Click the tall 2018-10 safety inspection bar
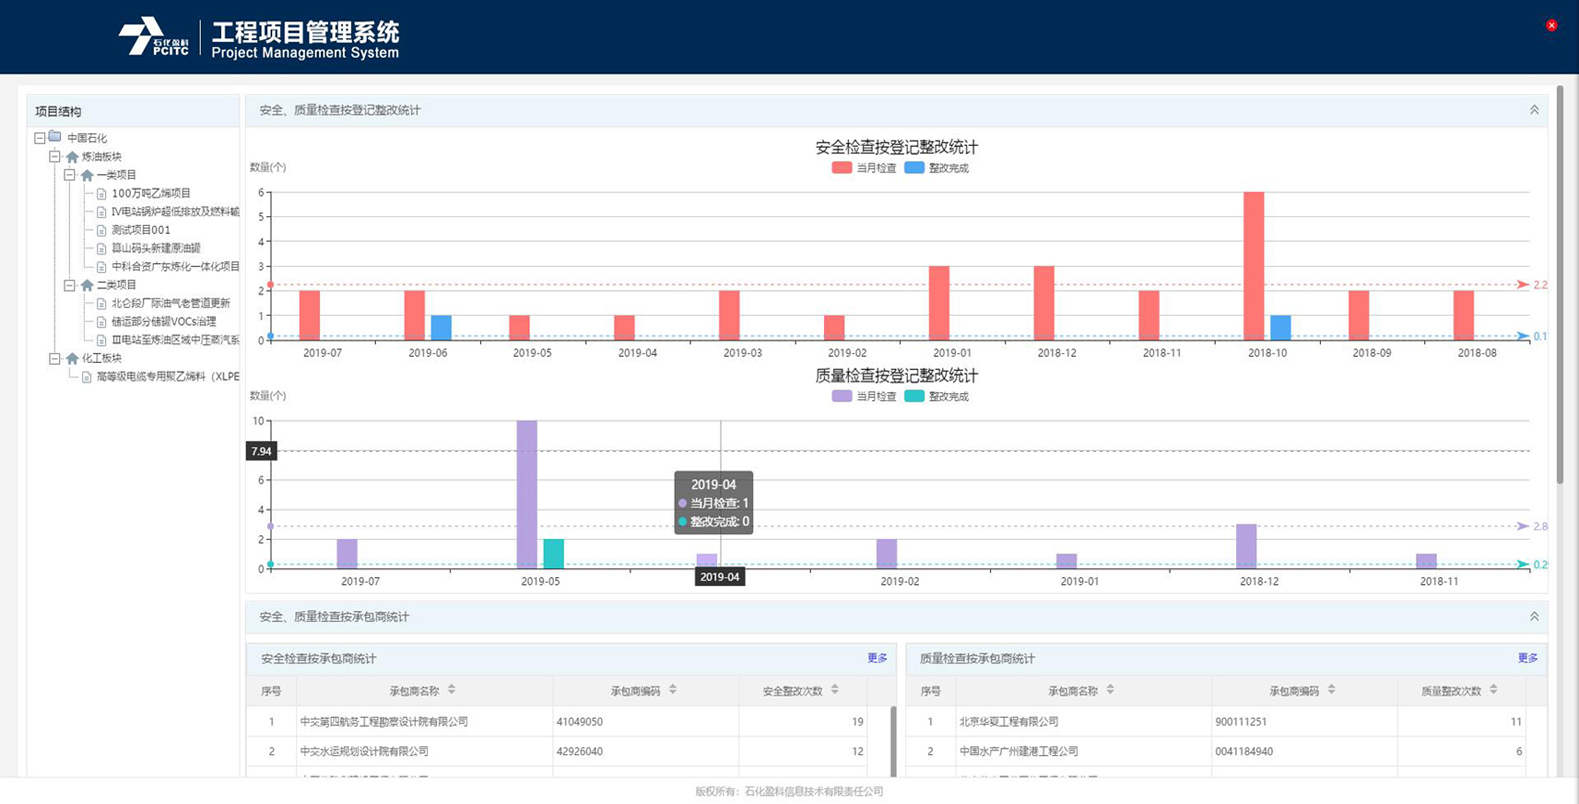Screen dimensions: 1579x804 [1253, 265]
